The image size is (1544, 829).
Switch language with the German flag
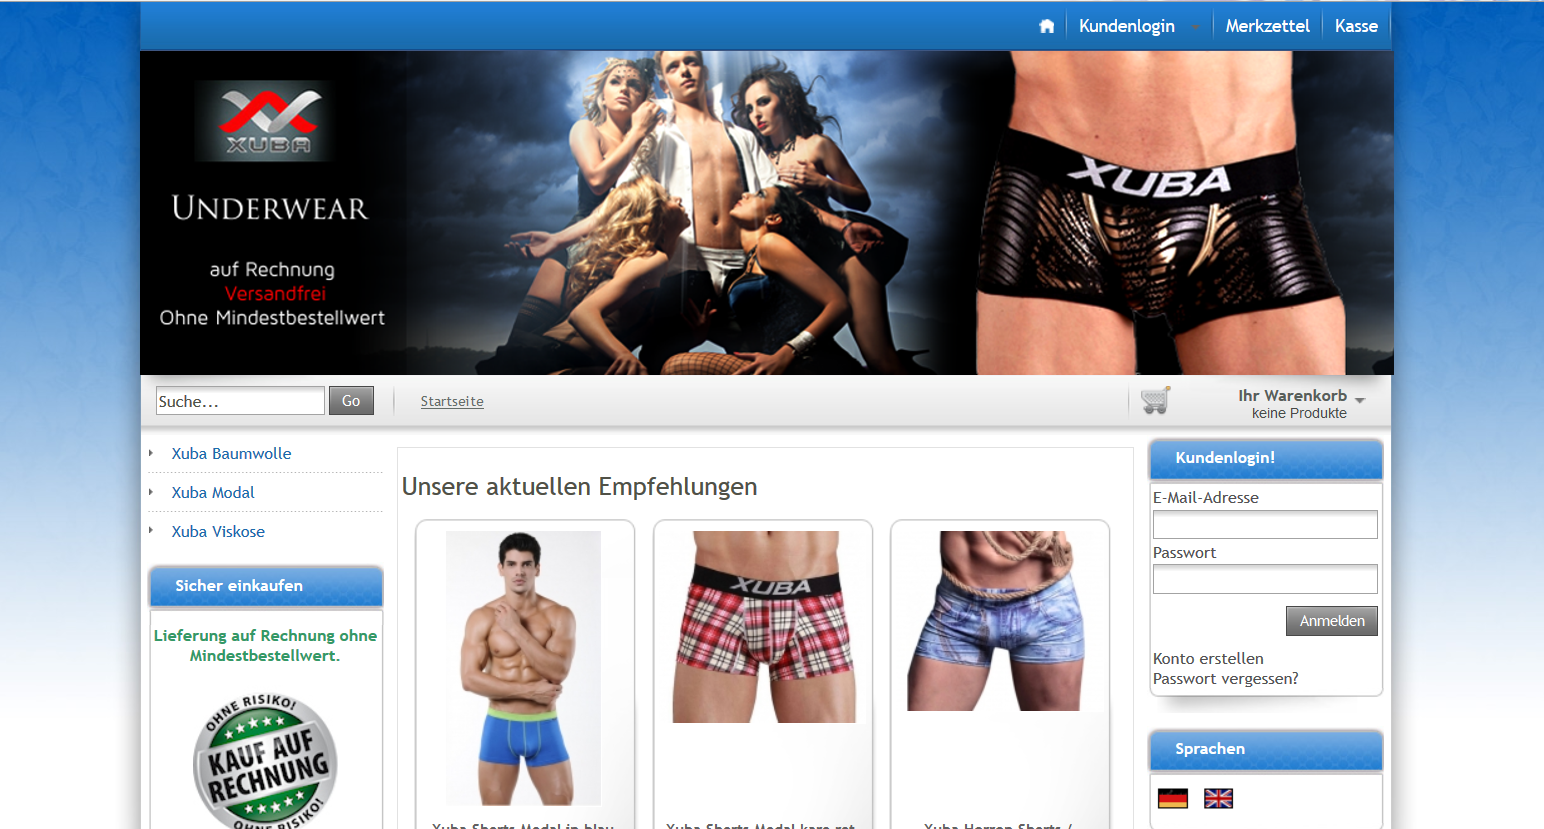[1173, 798]
